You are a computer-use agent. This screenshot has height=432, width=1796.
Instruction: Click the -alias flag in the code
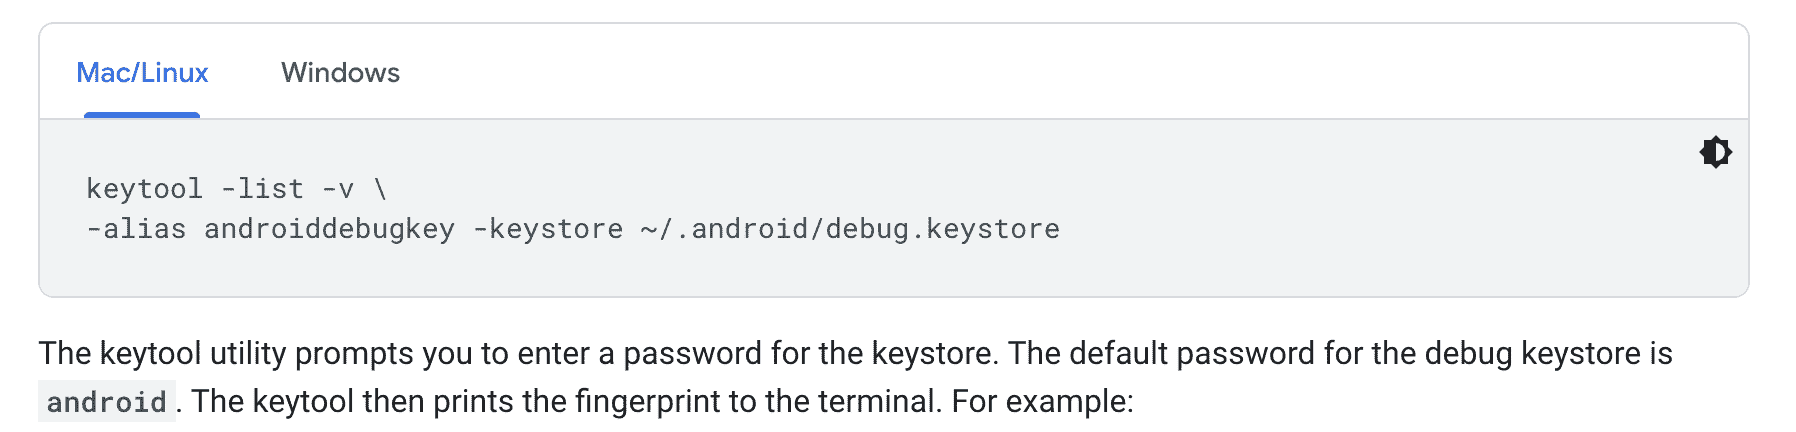coord(136,229)
